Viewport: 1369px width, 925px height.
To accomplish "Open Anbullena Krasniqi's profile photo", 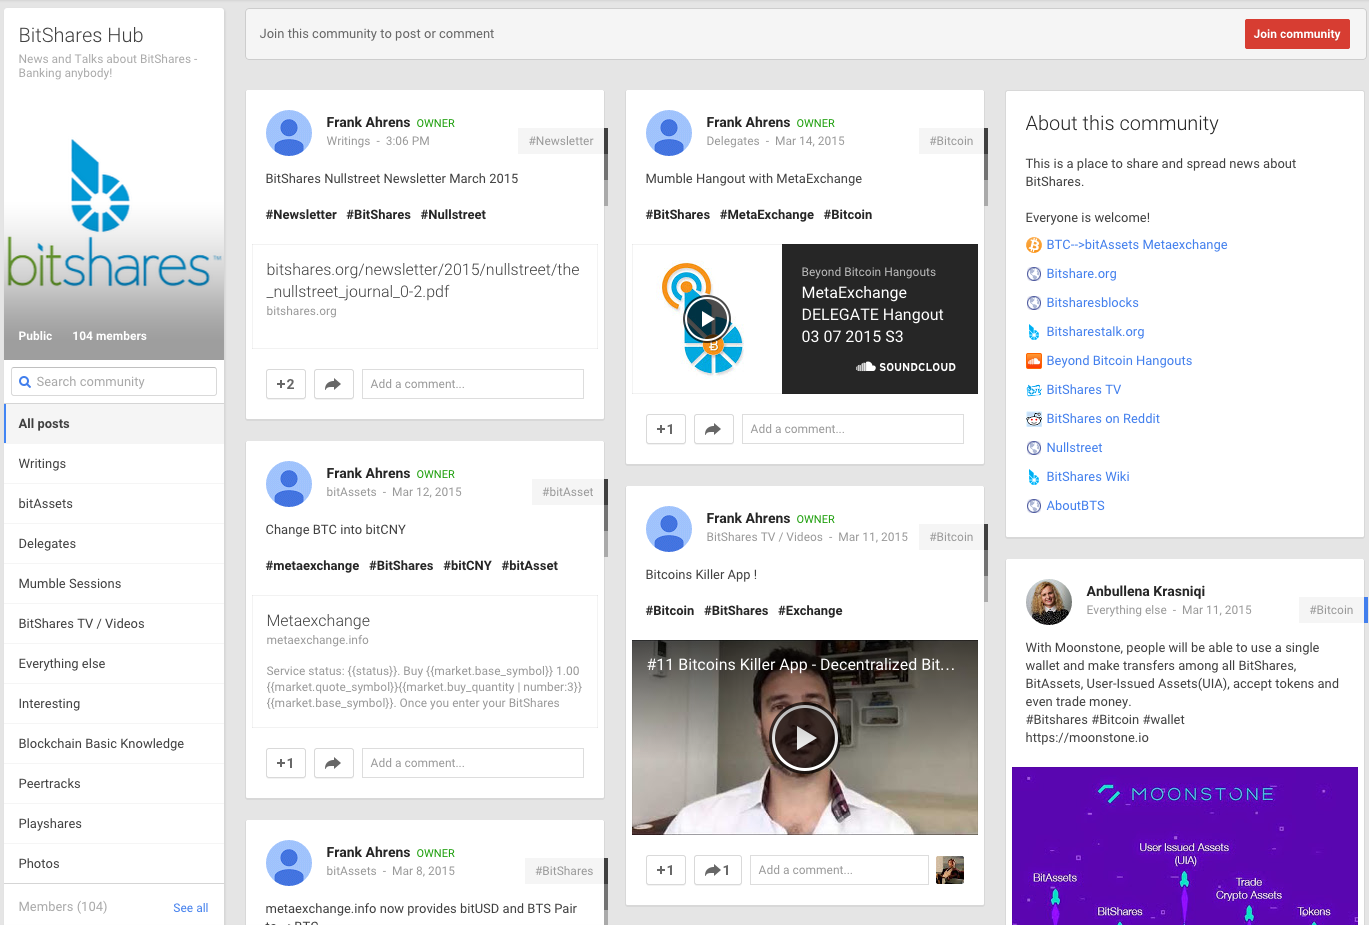I will tap(1049, 602).
